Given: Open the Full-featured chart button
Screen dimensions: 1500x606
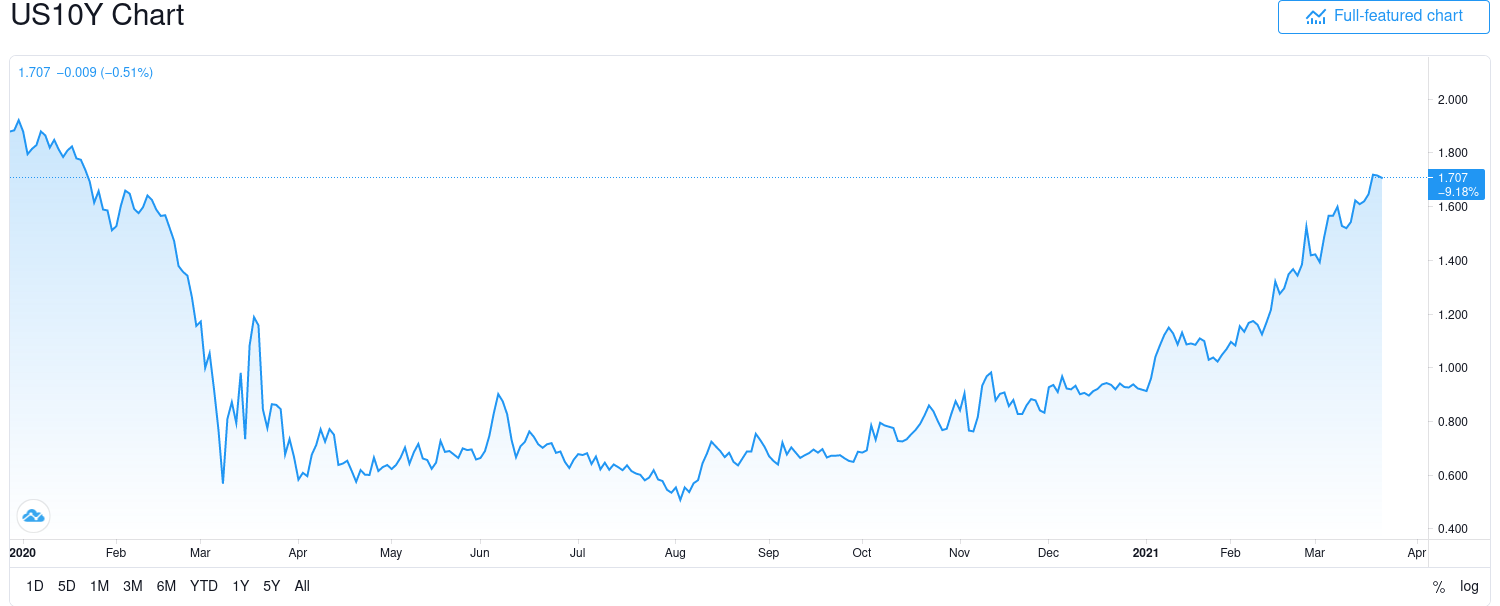Looking at the screenshot, I should tap(1383, 17).
